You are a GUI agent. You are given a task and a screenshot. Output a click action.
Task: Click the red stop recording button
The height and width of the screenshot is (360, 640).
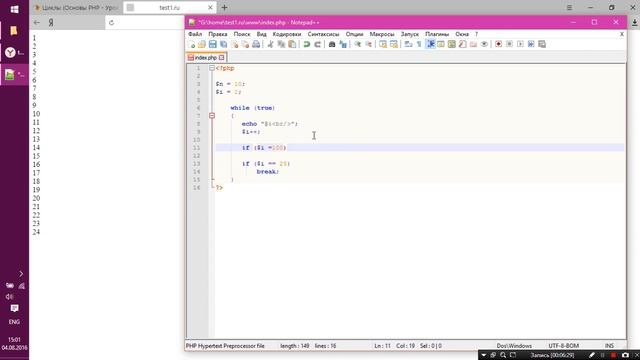(613, 355)
